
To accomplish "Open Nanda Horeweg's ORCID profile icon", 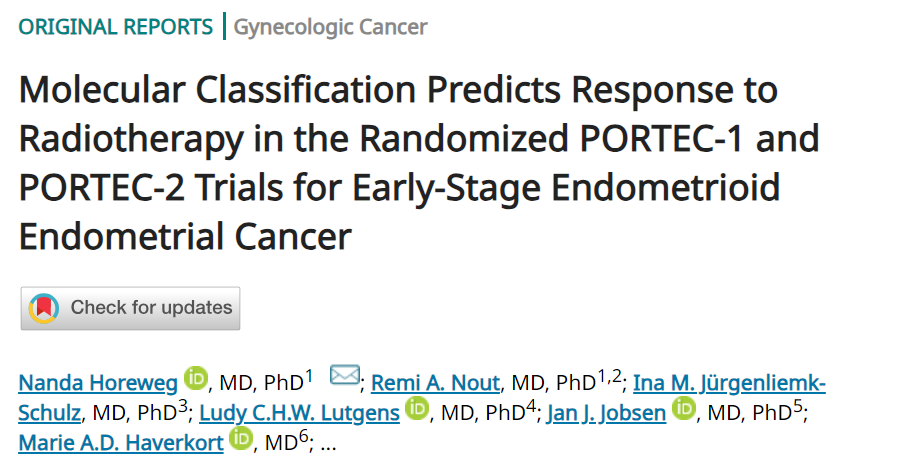I will [196, 381].
